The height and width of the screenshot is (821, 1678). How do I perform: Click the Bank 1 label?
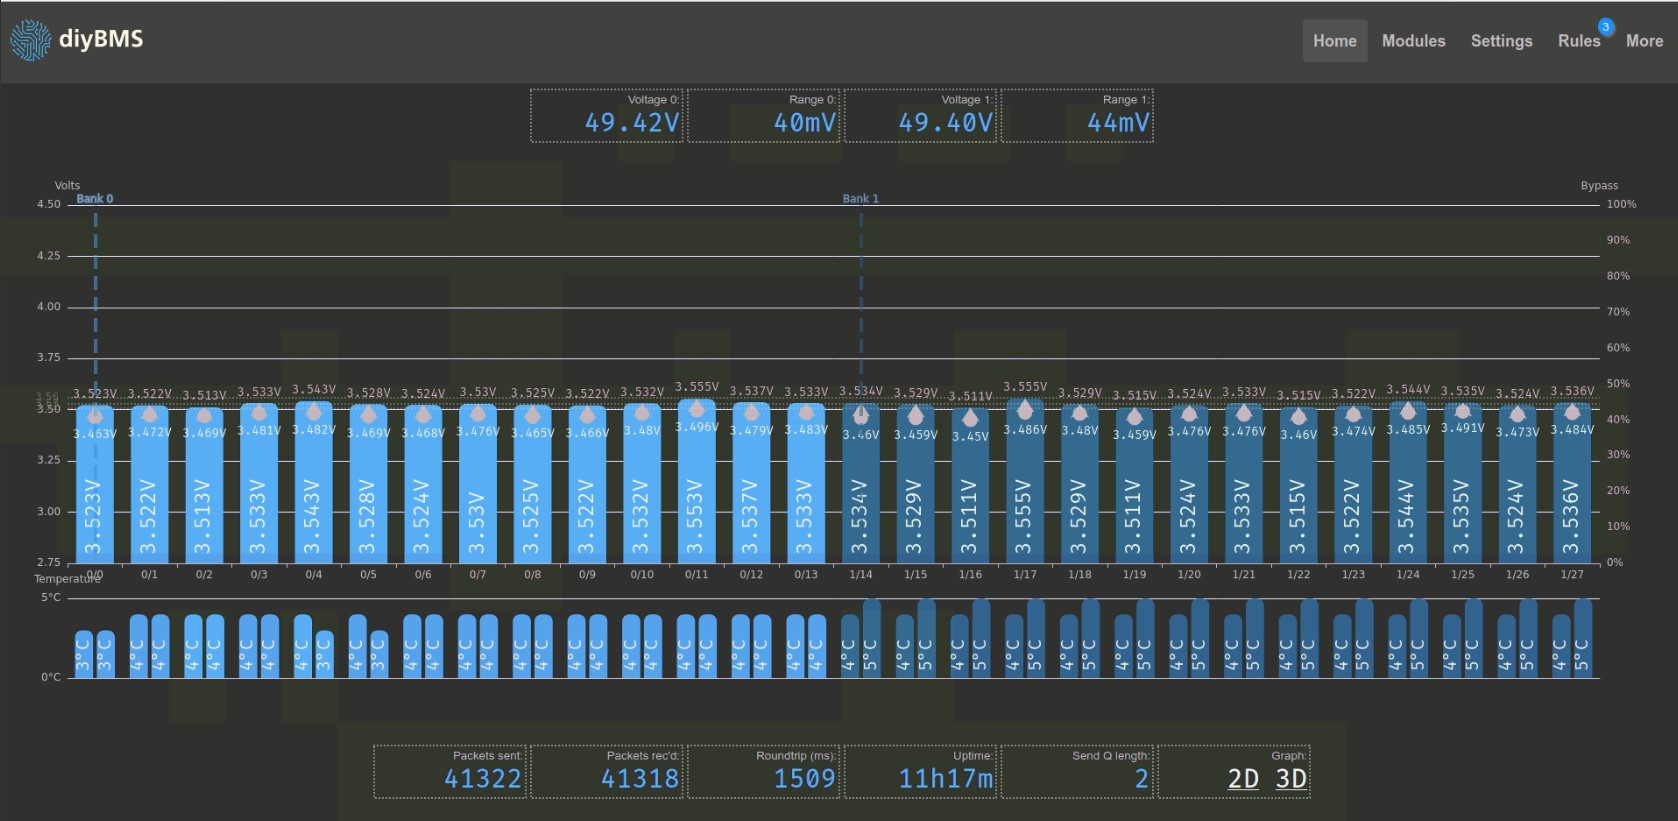(x=860, y=198)
